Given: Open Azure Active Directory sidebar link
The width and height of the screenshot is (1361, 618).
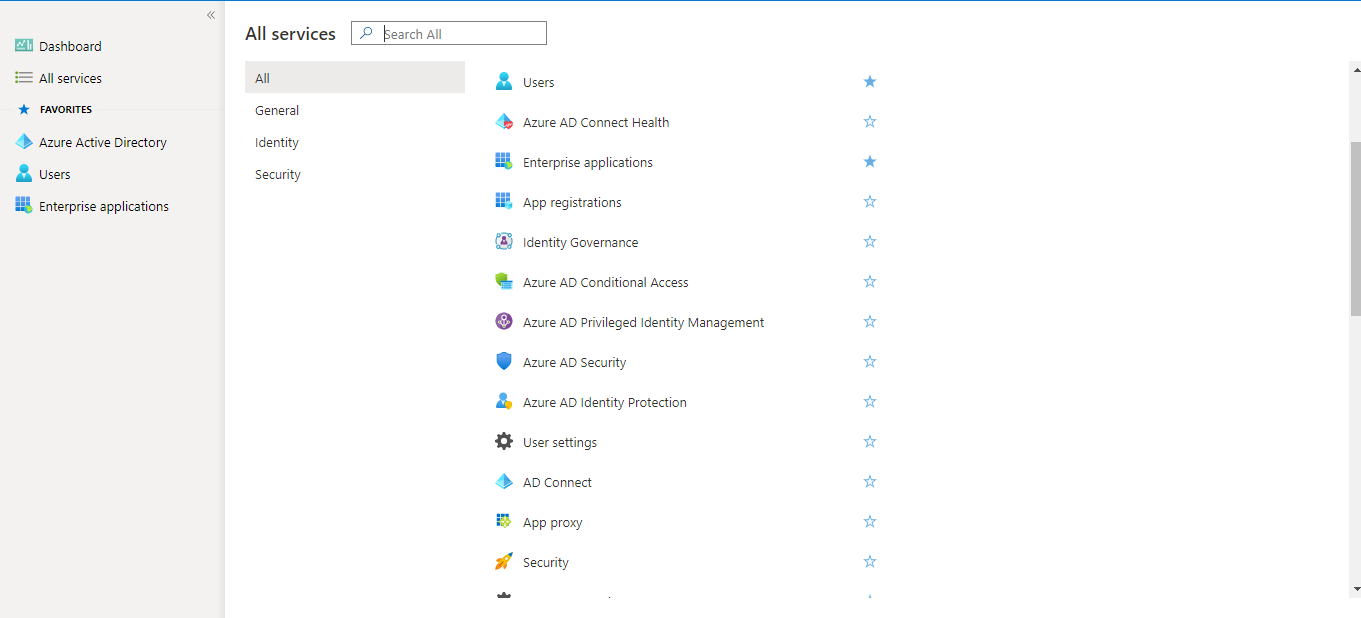Looking at the screenshot, I should click(x=103, y=142).
